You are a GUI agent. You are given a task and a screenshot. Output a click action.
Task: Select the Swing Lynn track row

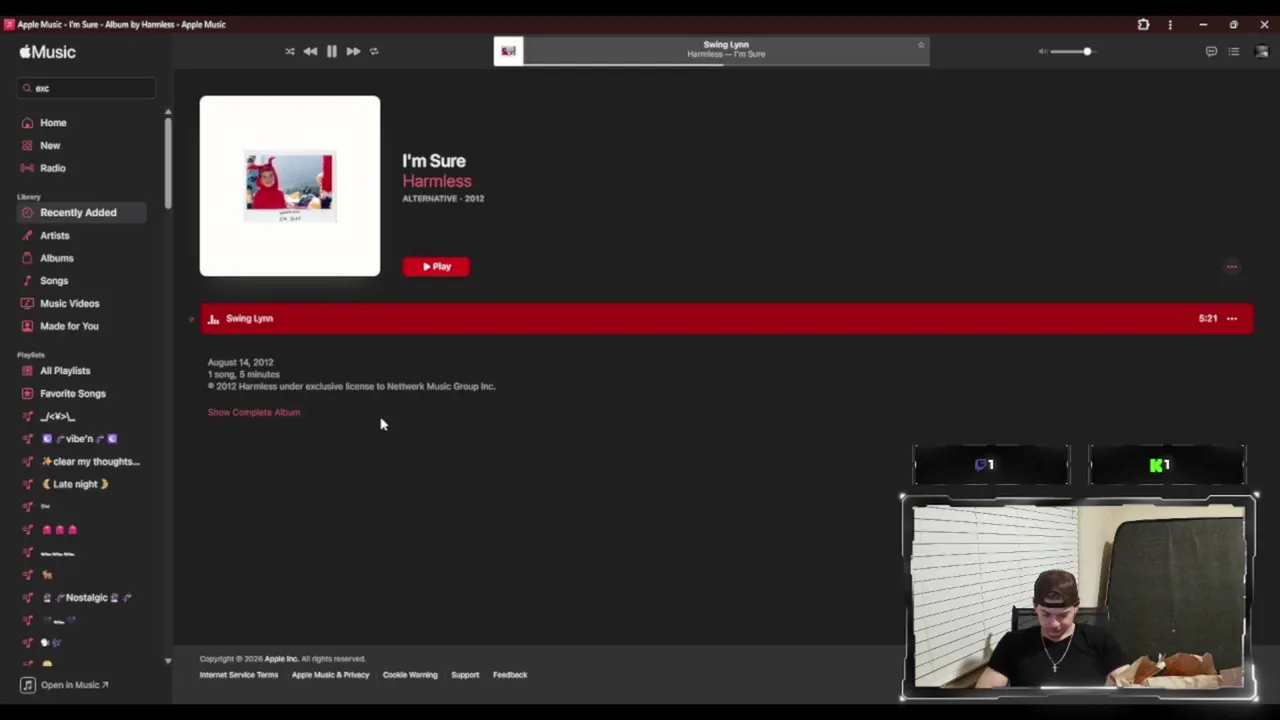pyautogui.click(x=726, y=319)
